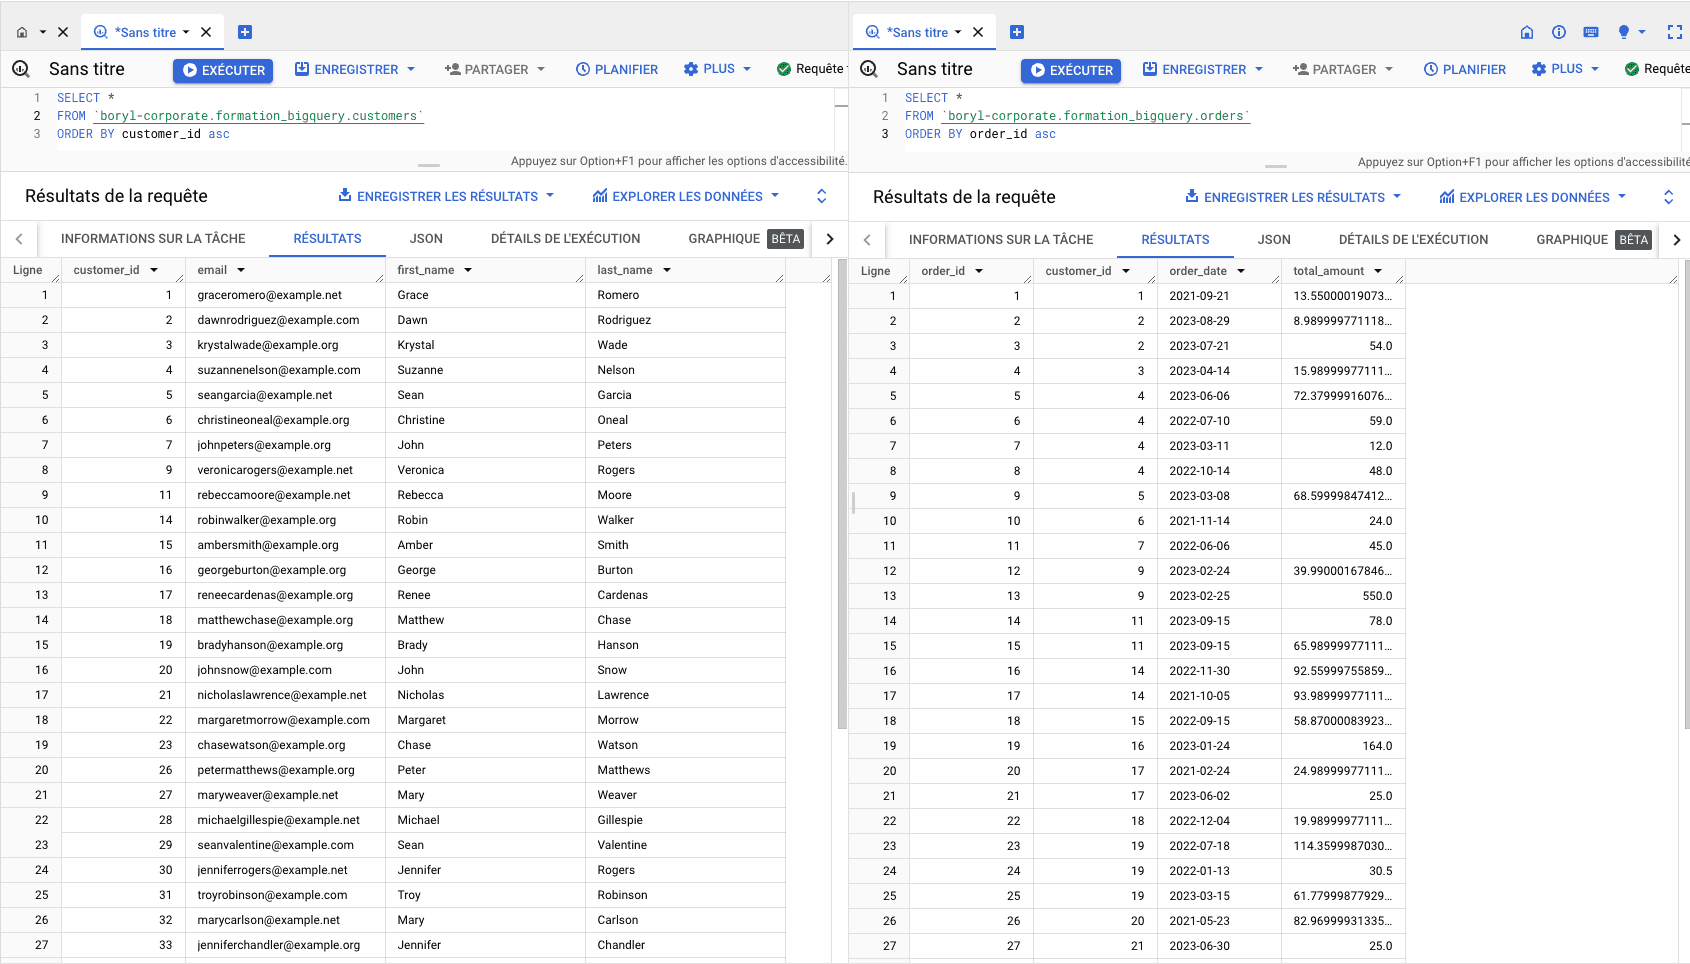
Task: Click inside the orders SQL editor
Action: (1290, 116)
